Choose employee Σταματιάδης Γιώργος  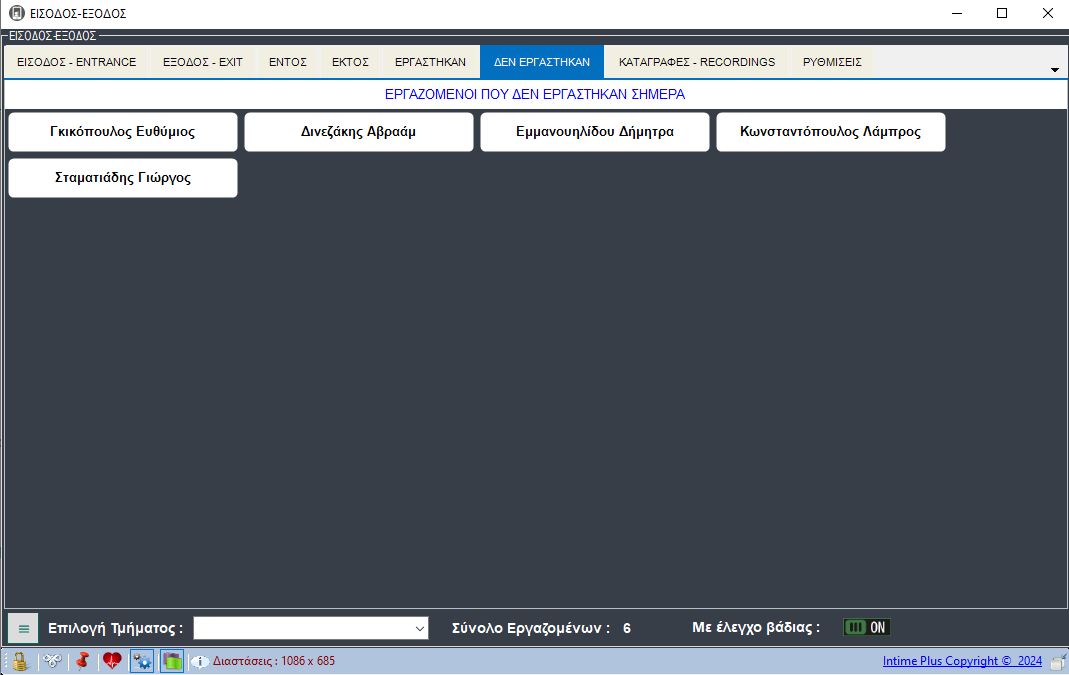[123, 178]
